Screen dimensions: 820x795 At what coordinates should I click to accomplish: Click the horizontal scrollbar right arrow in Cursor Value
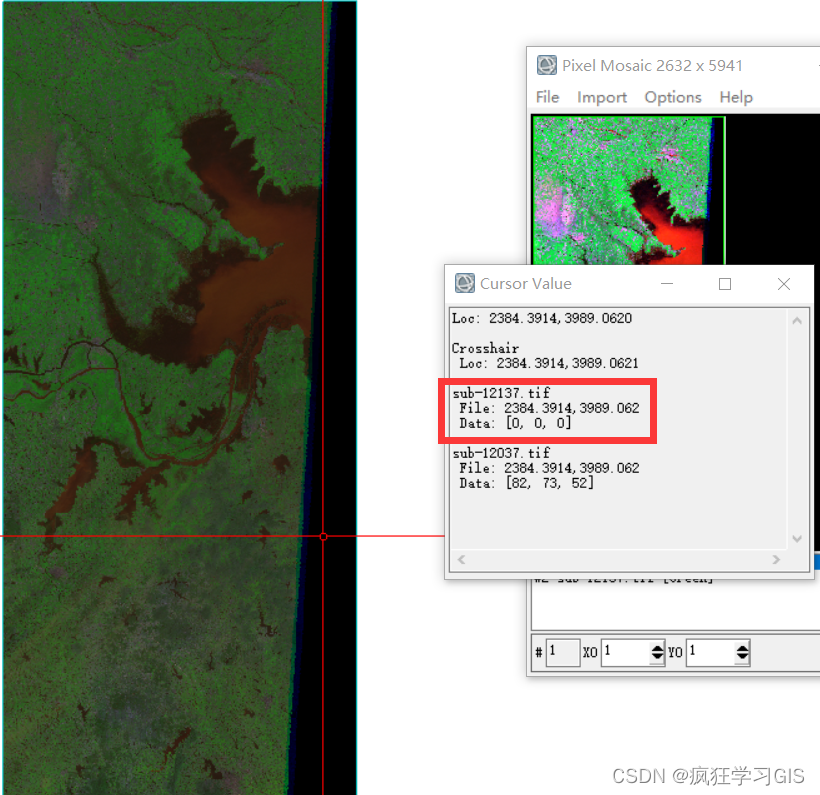click(776, 560)
